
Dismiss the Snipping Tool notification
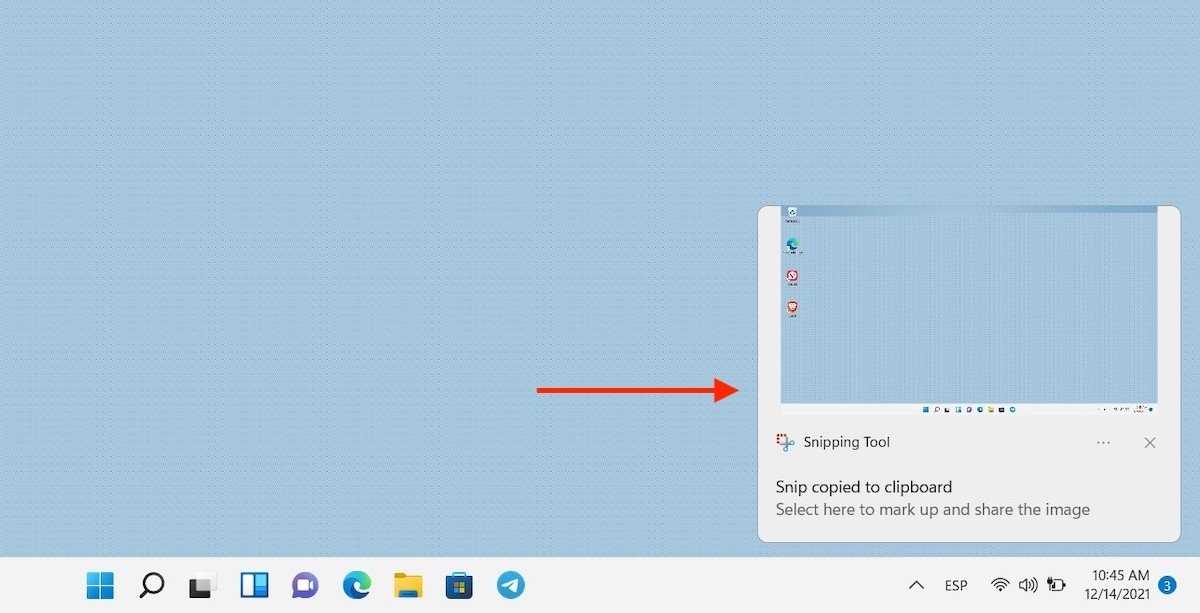(1150, 442)
